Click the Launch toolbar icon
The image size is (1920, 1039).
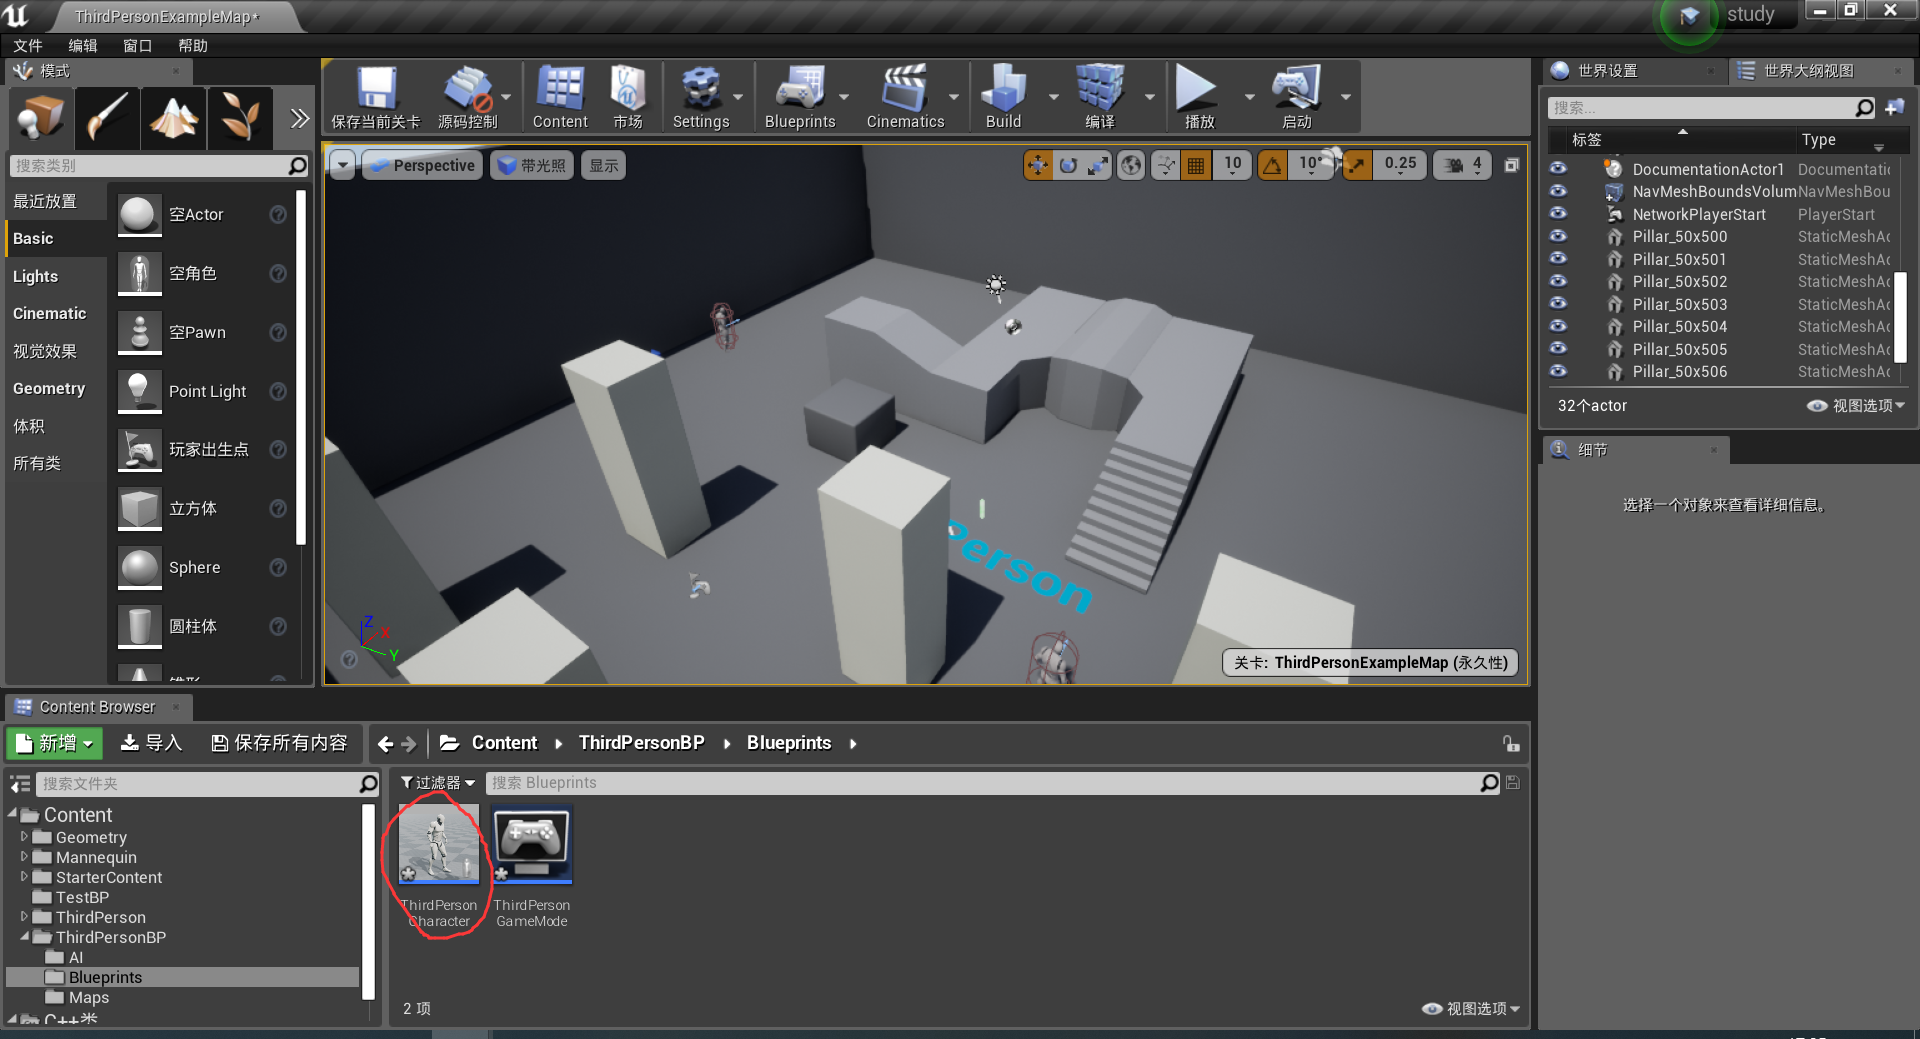point(1296,97)
